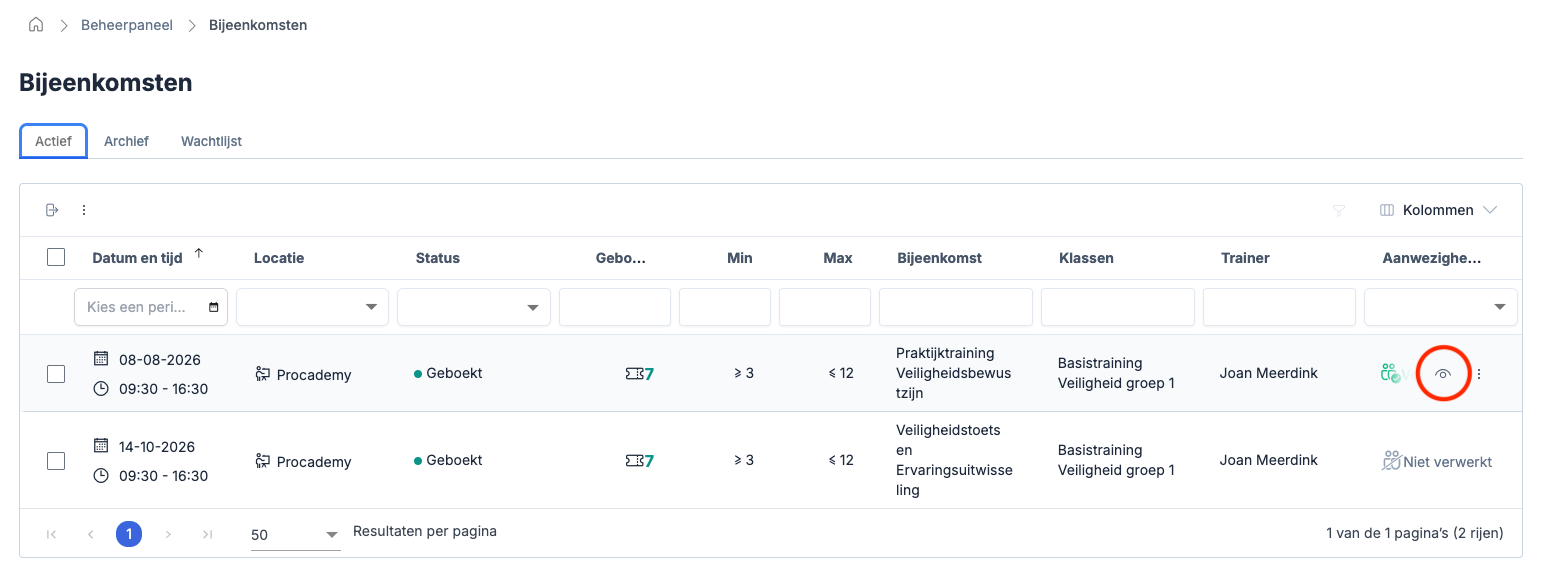Change results per page dropdown from 50

[x=295, y=535]
